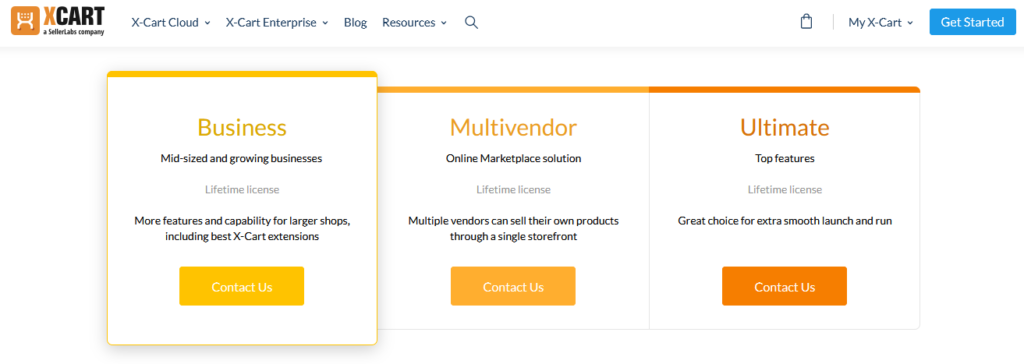Expand the X-Cart Cloud menu
The width and height of the screenshot is (1024, 364).
pos(170,22)
